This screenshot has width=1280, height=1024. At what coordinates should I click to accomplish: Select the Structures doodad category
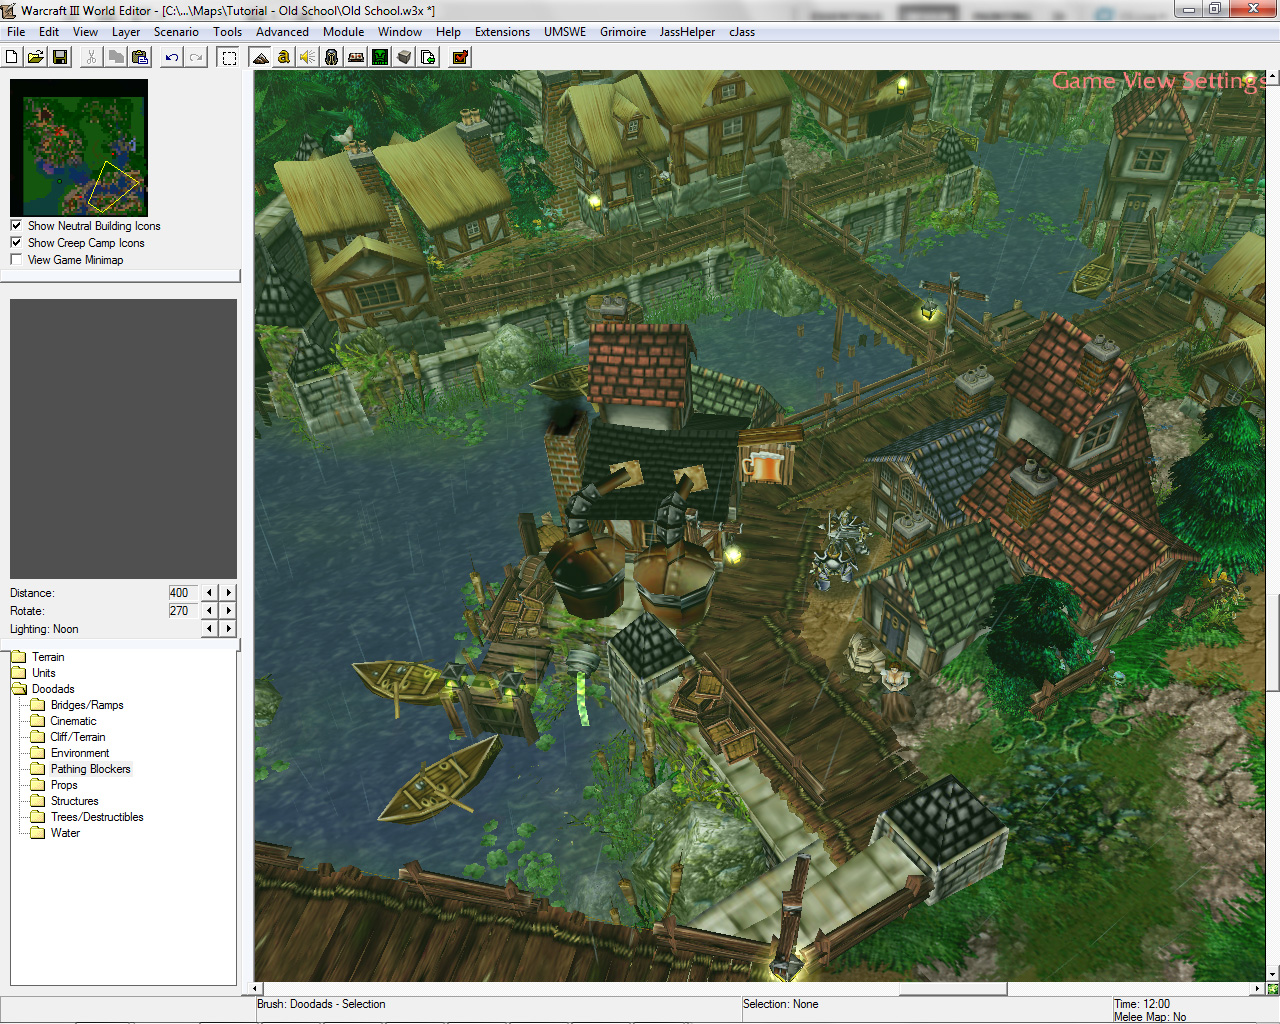(x=75, y=801)
